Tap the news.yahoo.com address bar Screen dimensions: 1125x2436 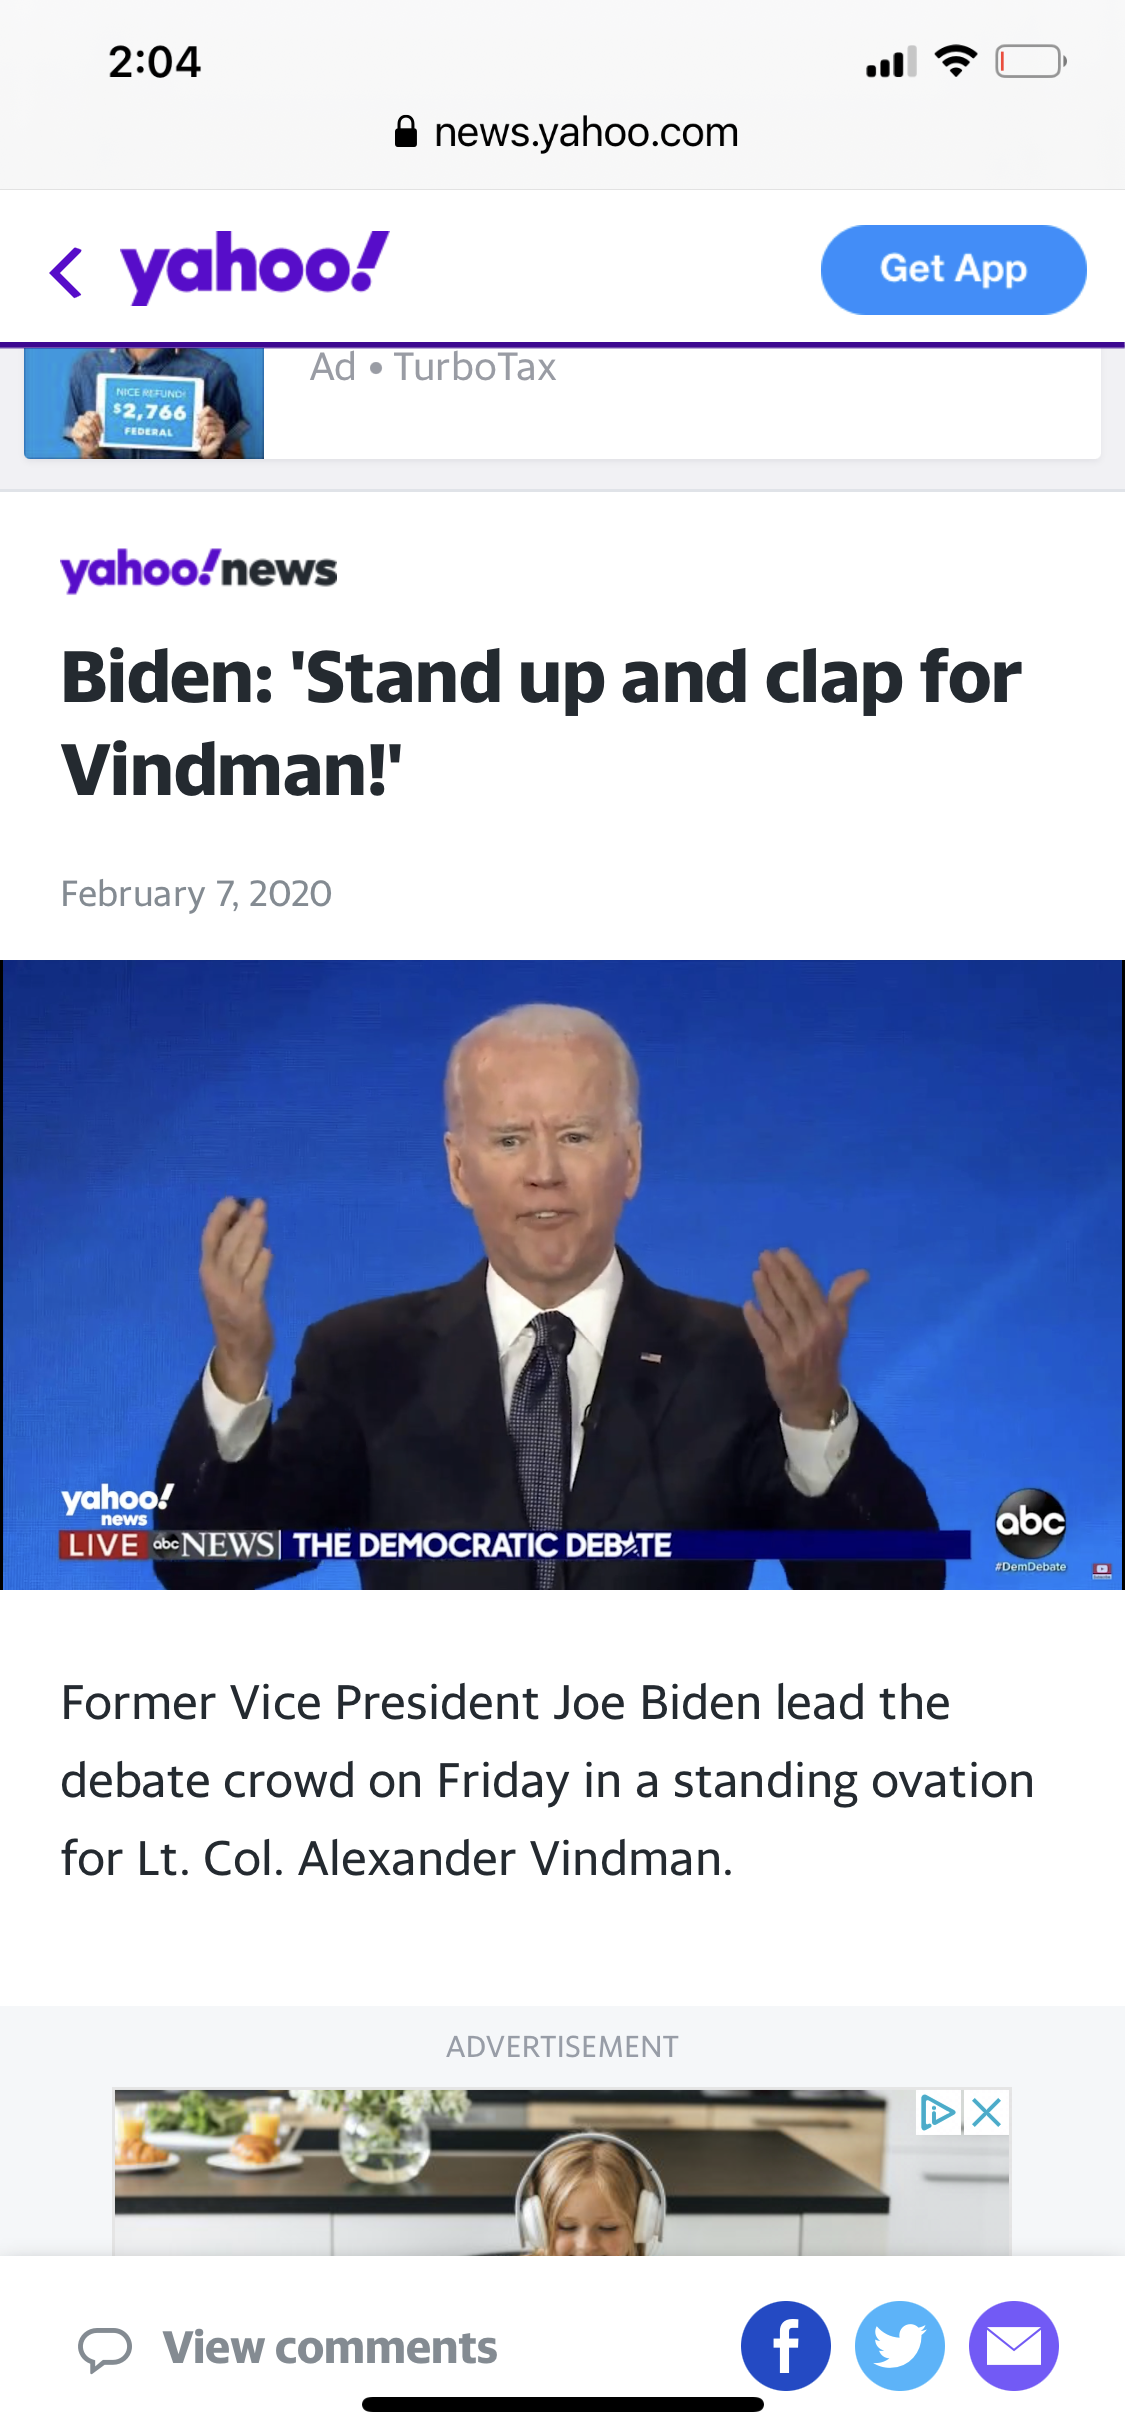(566, 132)
